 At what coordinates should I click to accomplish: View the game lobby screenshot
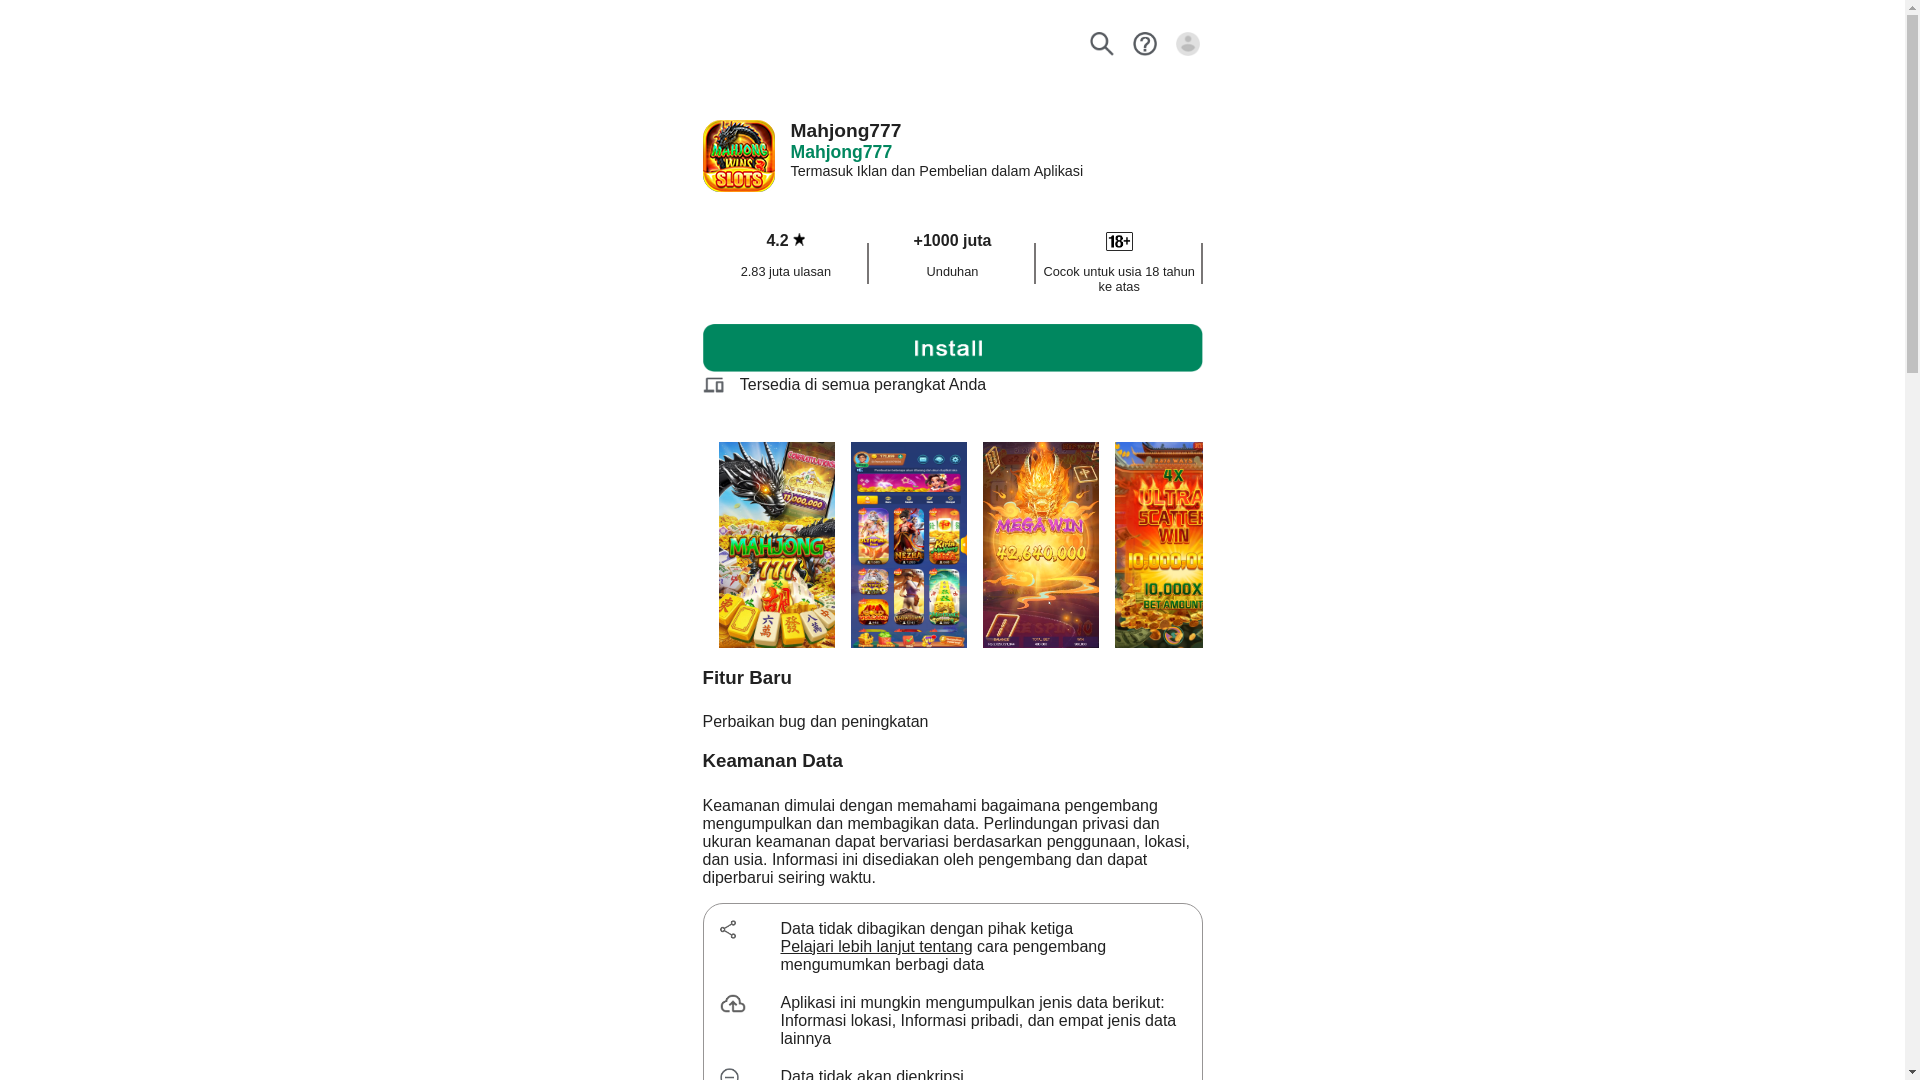[909, 545]
